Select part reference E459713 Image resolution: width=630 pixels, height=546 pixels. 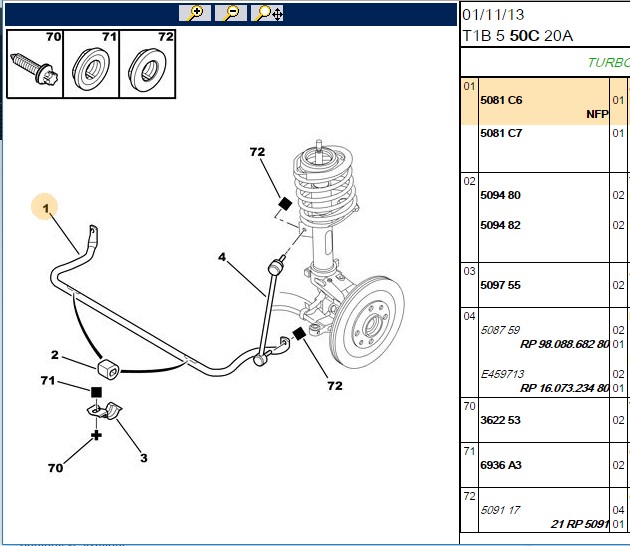[x=502, y=374]
